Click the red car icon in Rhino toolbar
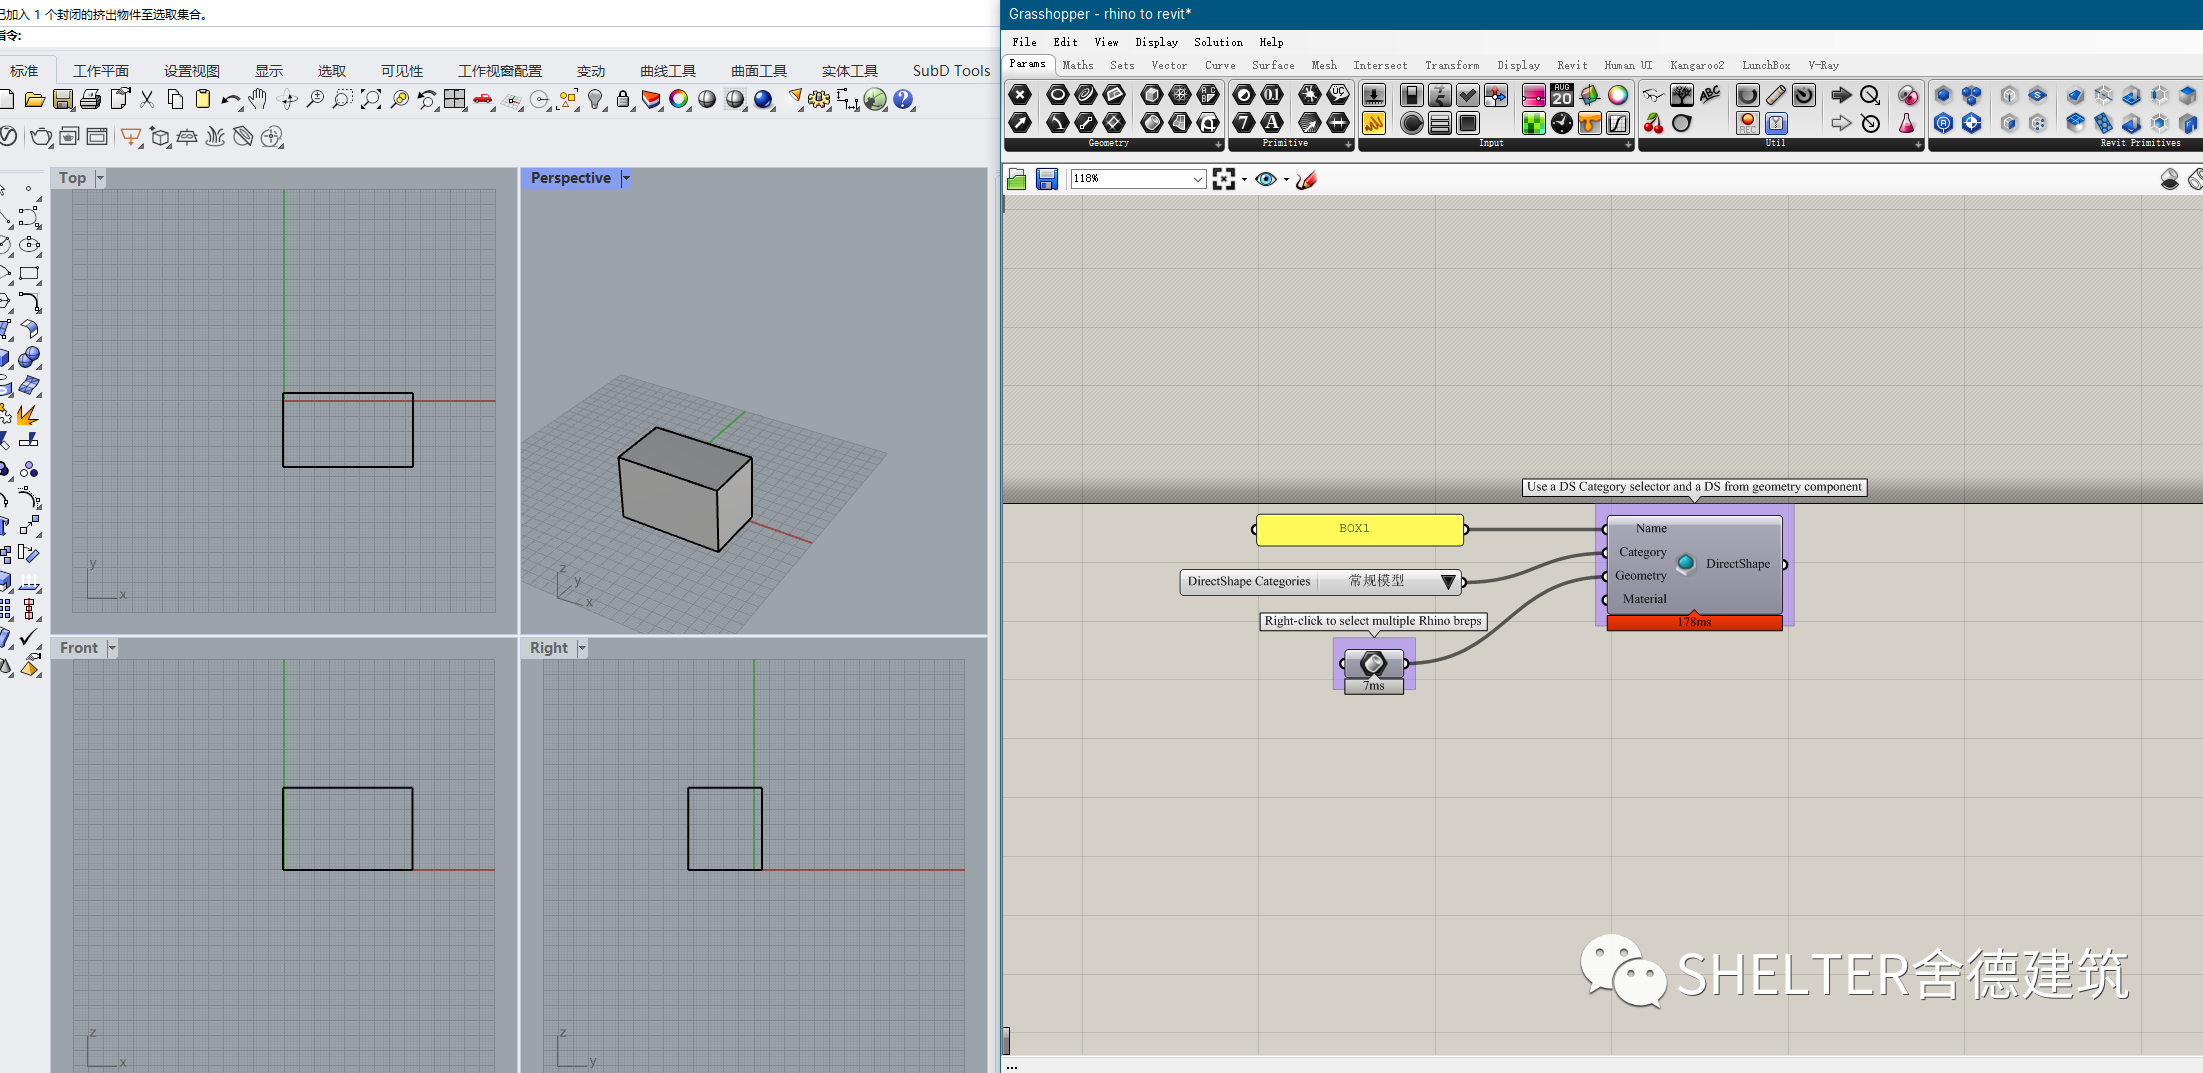 tap(483, 99)
